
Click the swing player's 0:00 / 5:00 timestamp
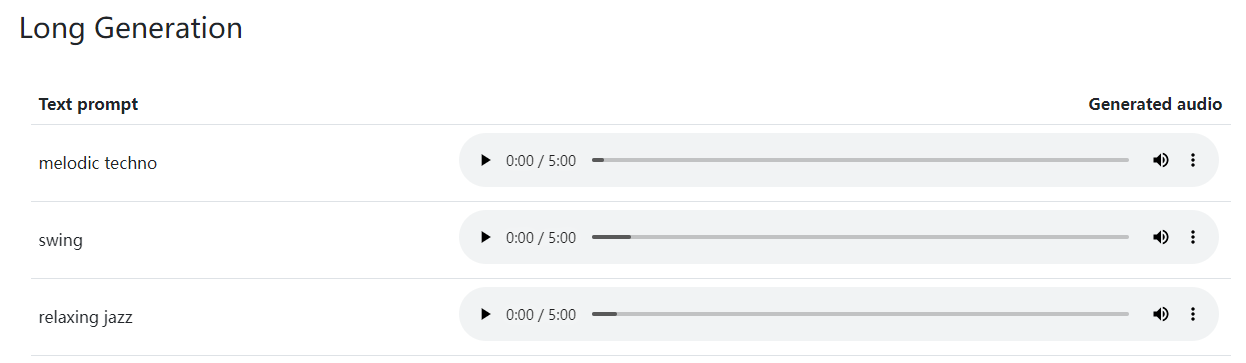pyautogui.click(x=541, y=238)
